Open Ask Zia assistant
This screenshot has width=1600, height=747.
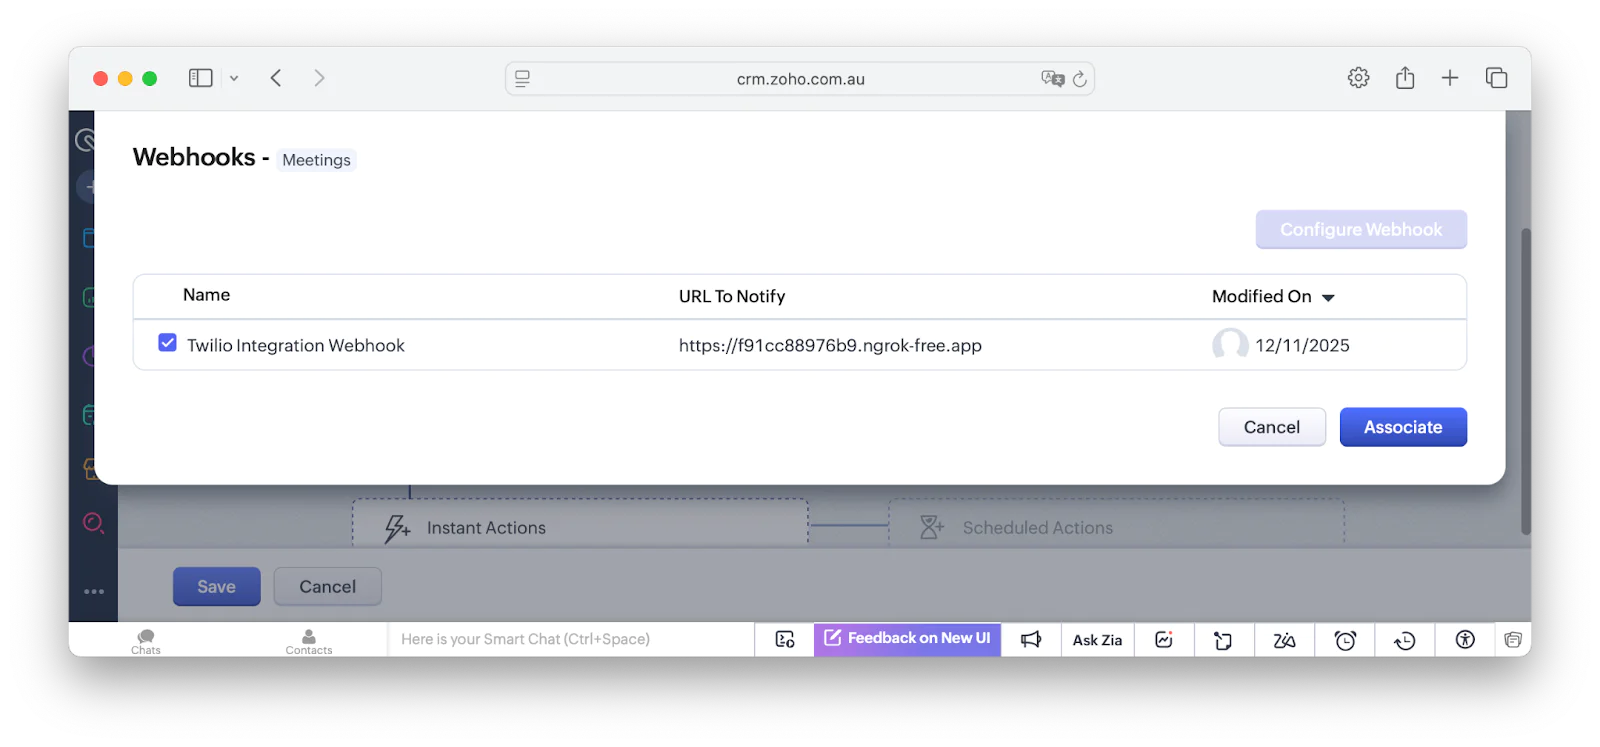coord(1097,640)
